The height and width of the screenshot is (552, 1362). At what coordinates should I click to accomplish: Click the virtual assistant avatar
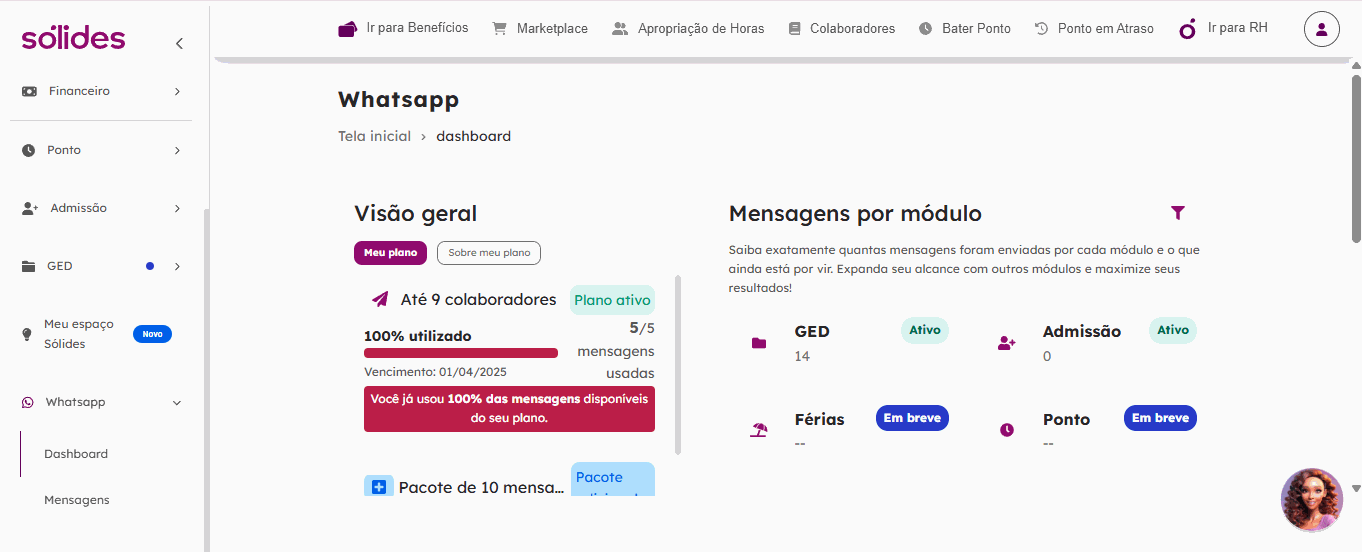pyautogui.click(x=1311, y=499)
